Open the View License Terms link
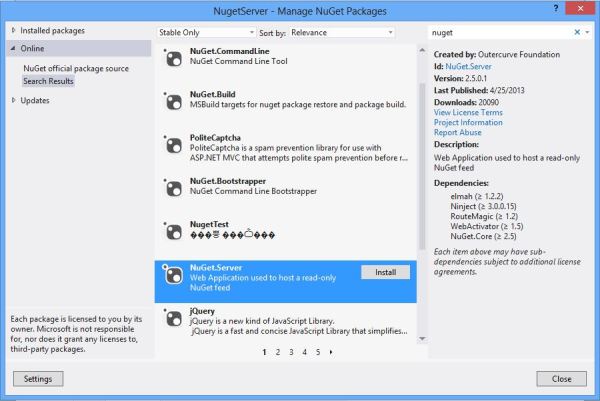Screen dimensions: 600x401 [470, 113]
